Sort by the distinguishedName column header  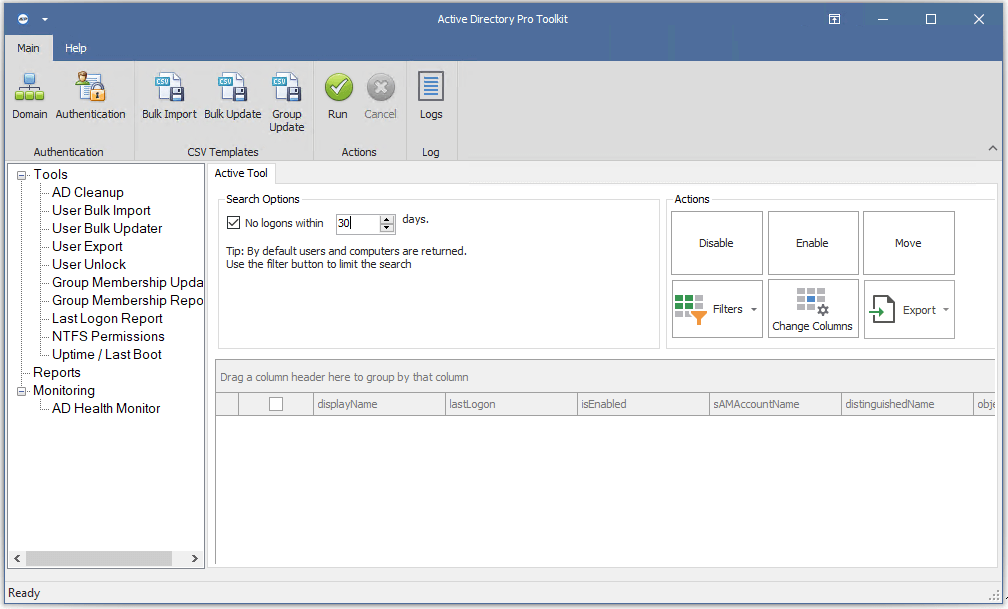907,404
